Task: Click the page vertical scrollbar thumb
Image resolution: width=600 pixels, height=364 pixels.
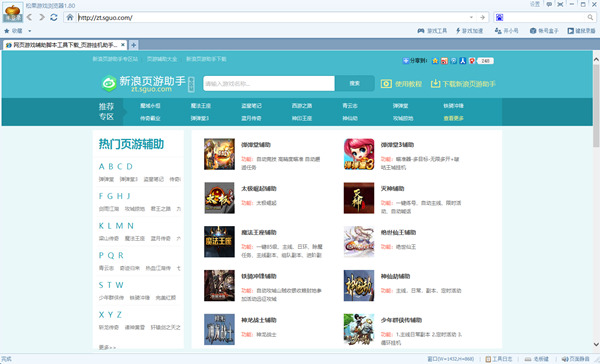Action: click(x=596, y=106)
